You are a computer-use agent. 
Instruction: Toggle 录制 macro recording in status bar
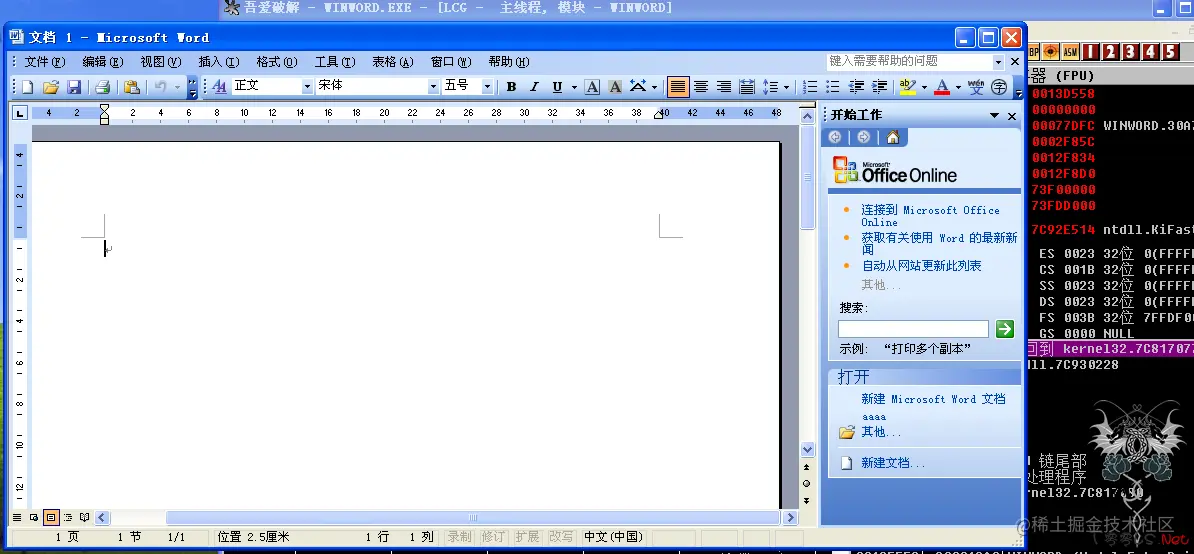459,536
